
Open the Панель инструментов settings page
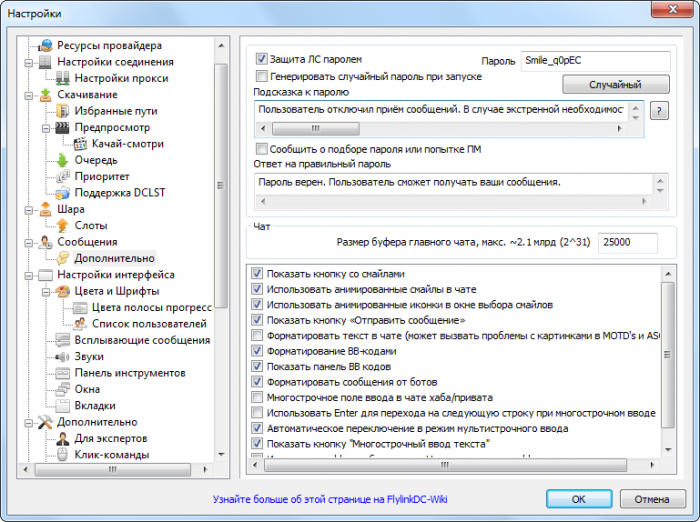129,373
